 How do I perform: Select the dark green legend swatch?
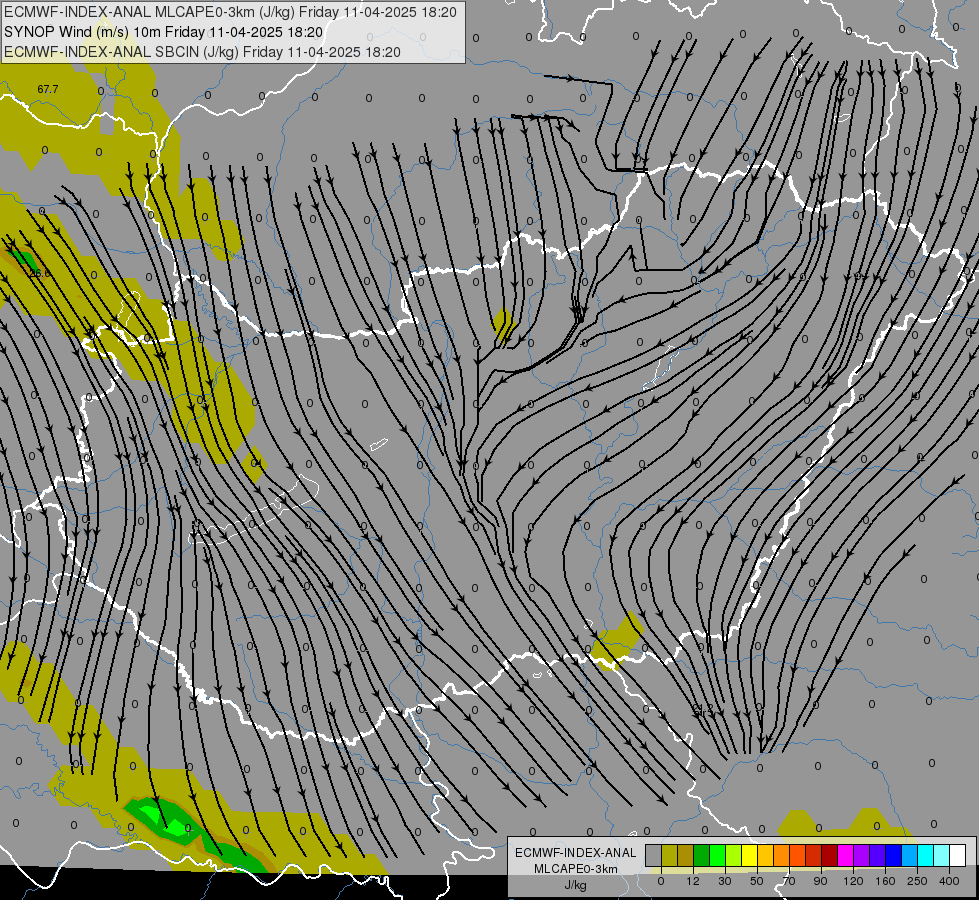[702, 855]
